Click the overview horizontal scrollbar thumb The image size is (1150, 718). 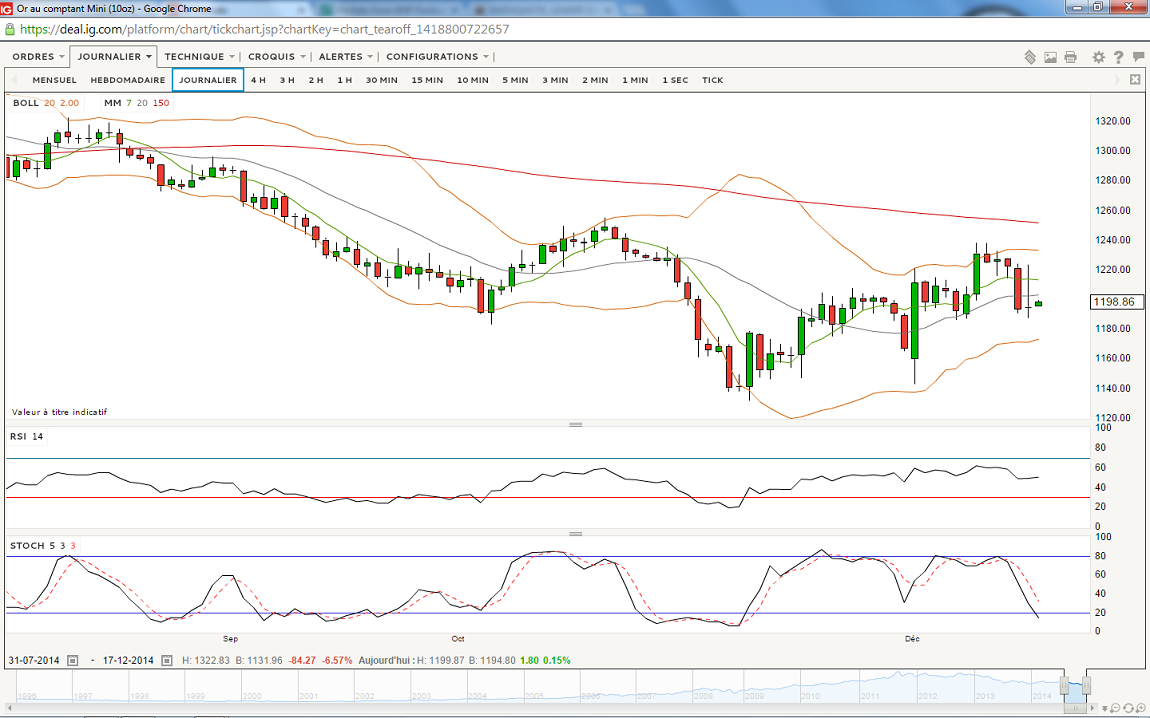coord(1075,708)
